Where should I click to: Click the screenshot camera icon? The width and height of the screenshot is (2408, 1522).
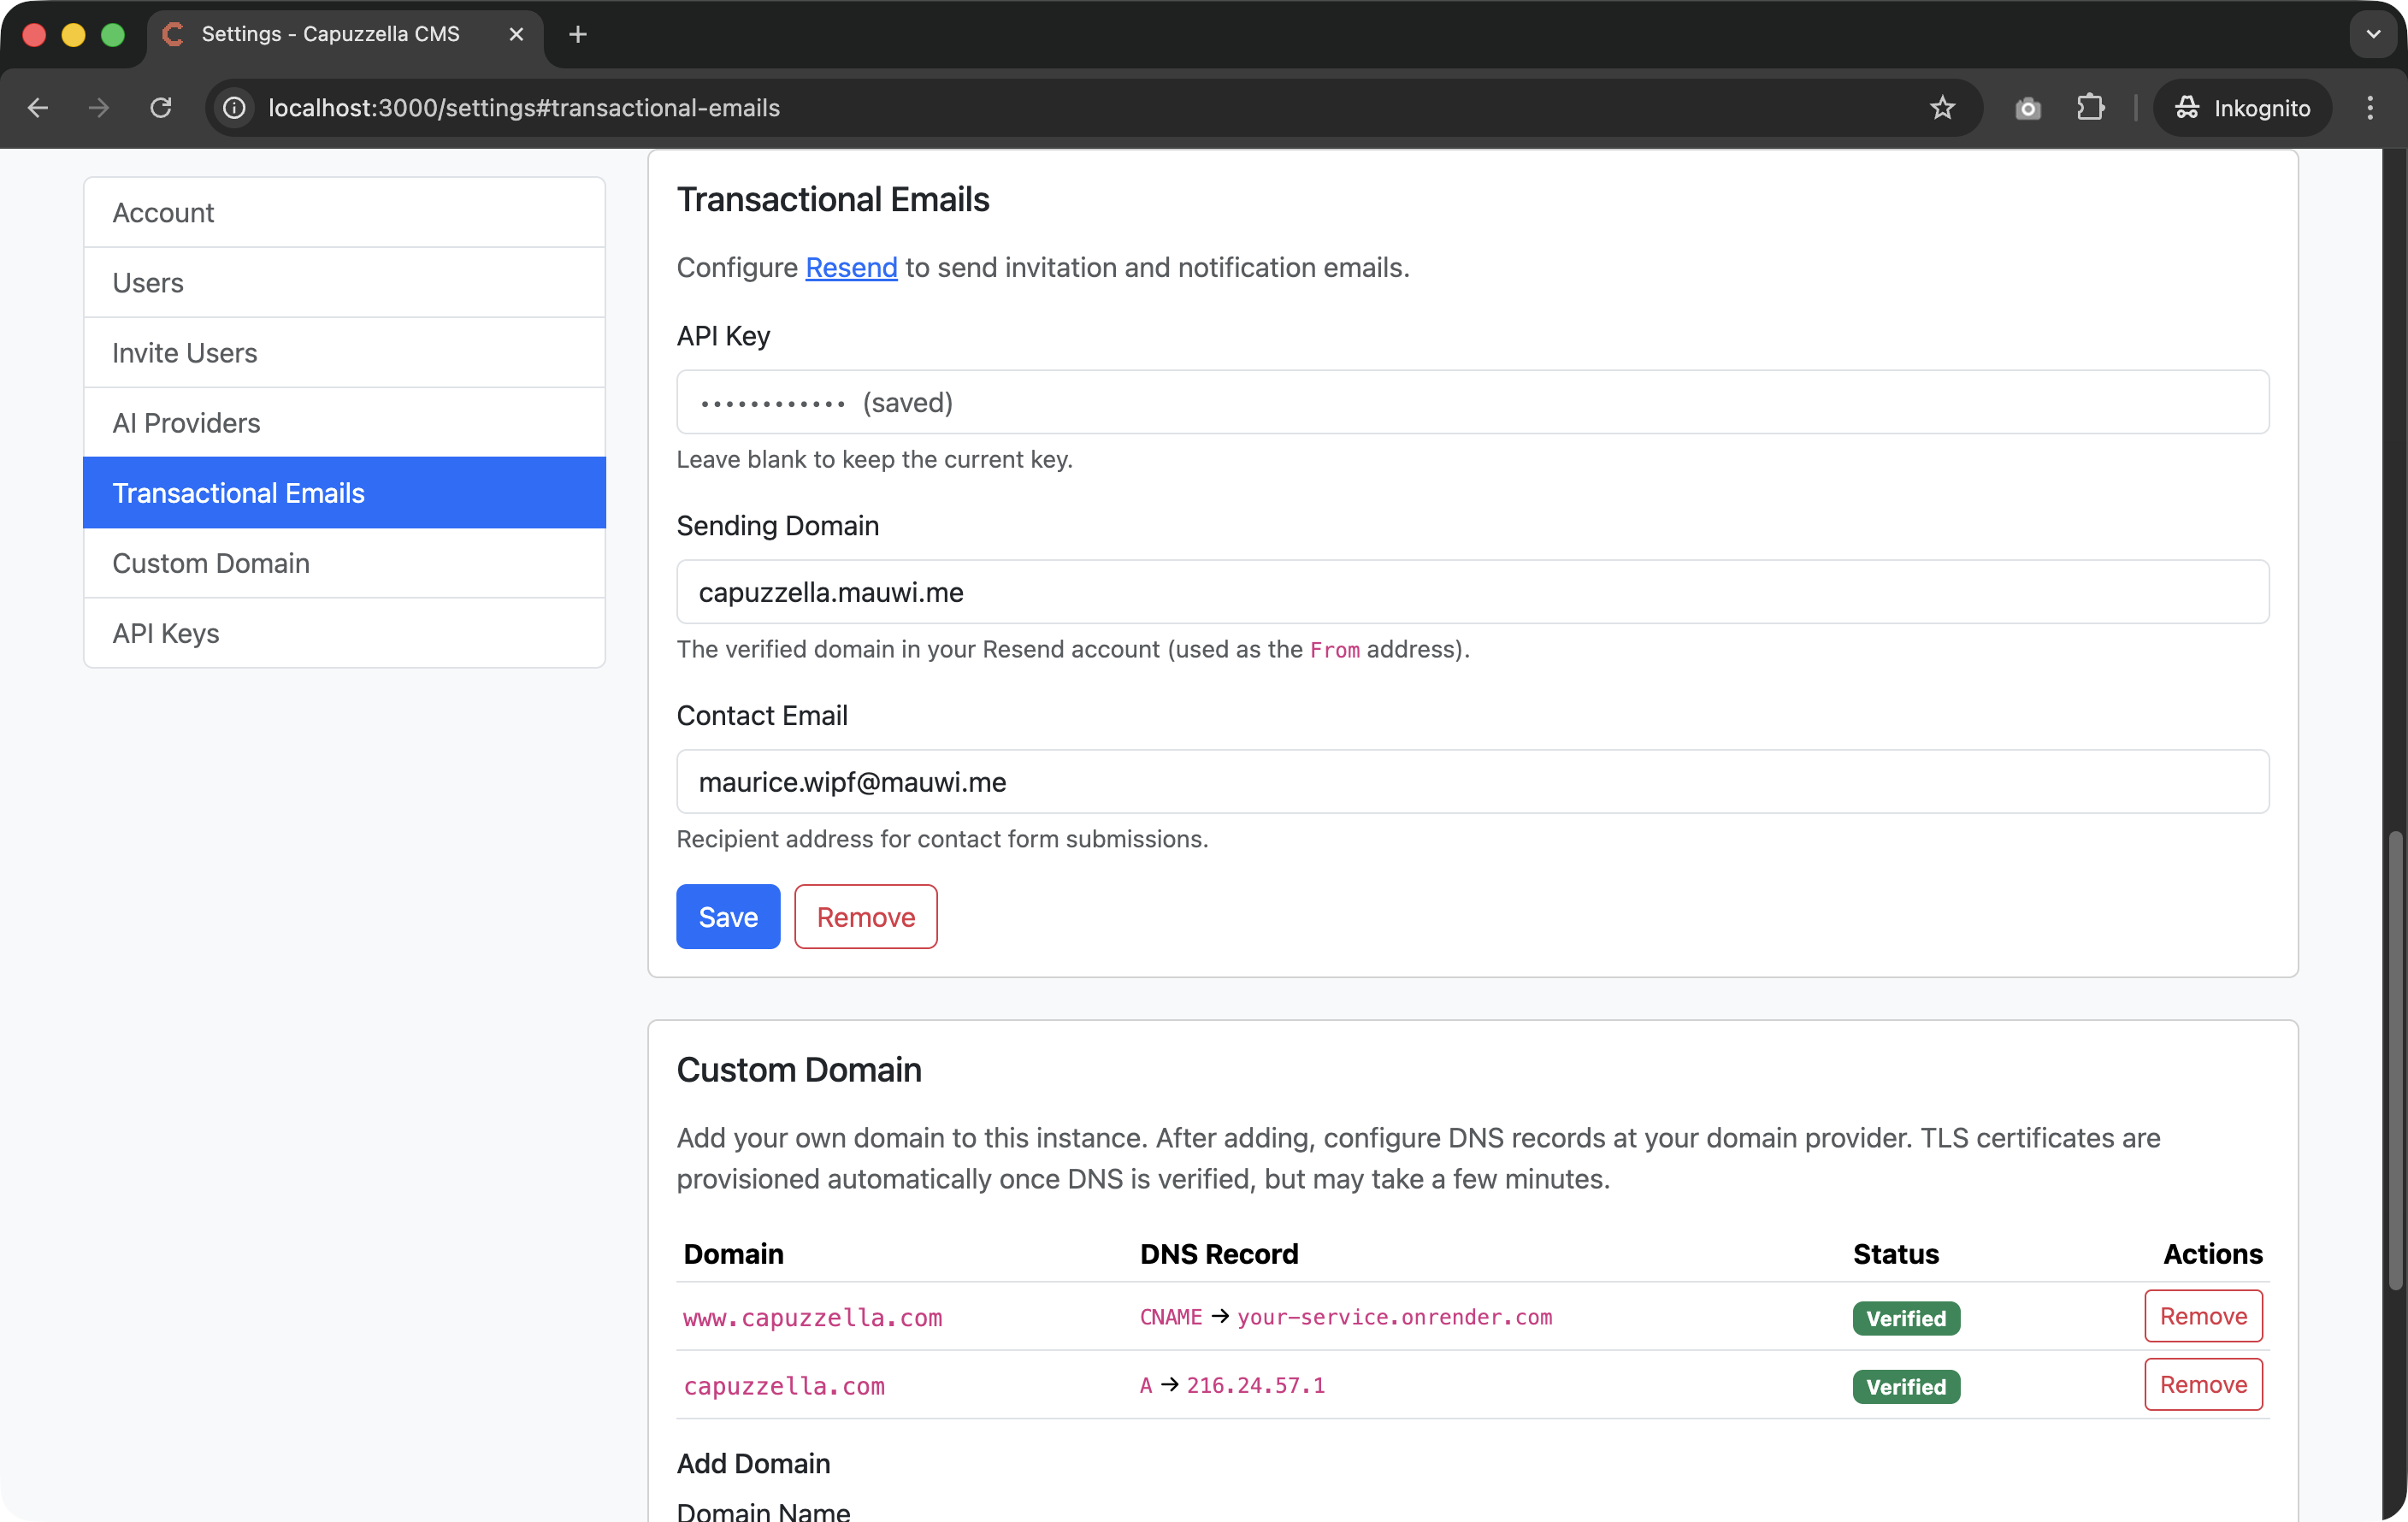[x=2026, y=107]
